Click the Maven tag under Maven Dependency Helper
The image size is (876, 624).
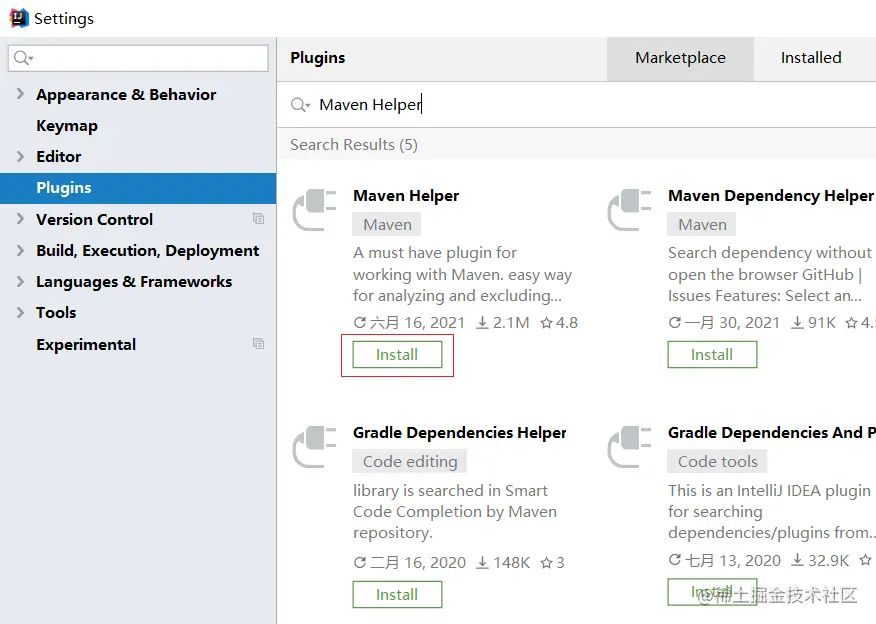point(702,225)
